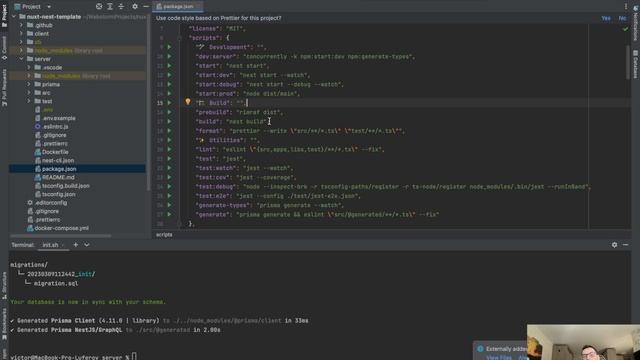Open the Project view dropdown

(x=49, y=7)
